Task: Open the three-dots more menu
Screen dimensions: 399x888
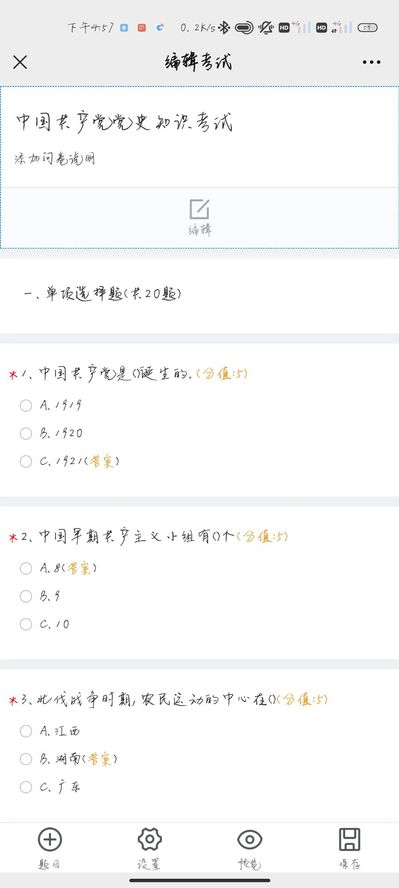Action: pos(371,62)
